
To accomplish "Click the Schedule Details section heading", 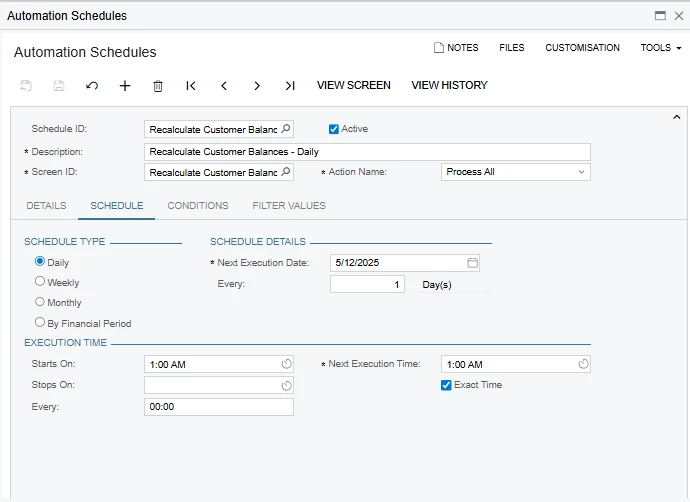I will (x=258, y=242).
